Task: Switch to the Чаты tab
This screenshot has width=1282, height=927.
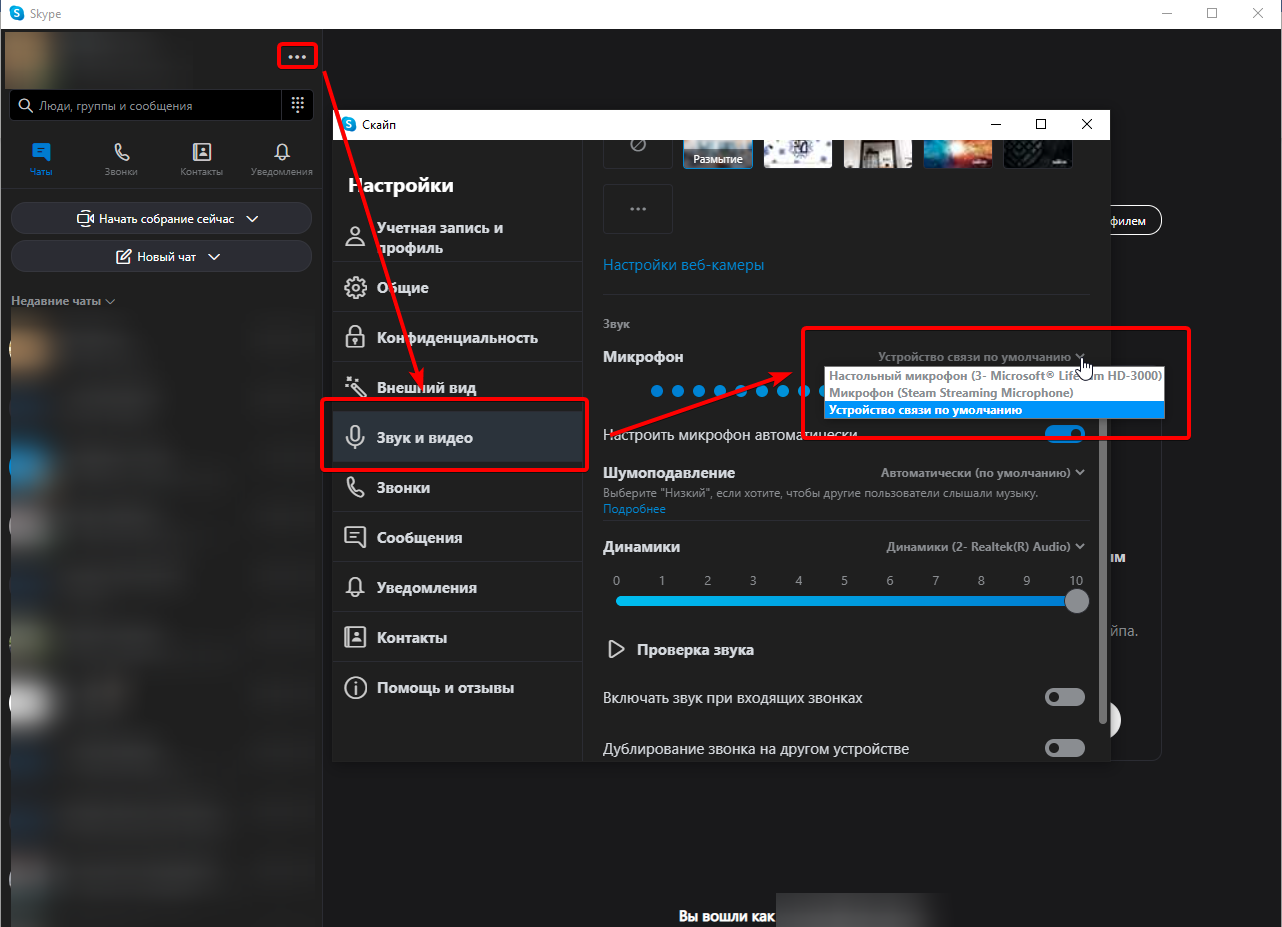Action: tap(41, 159)
